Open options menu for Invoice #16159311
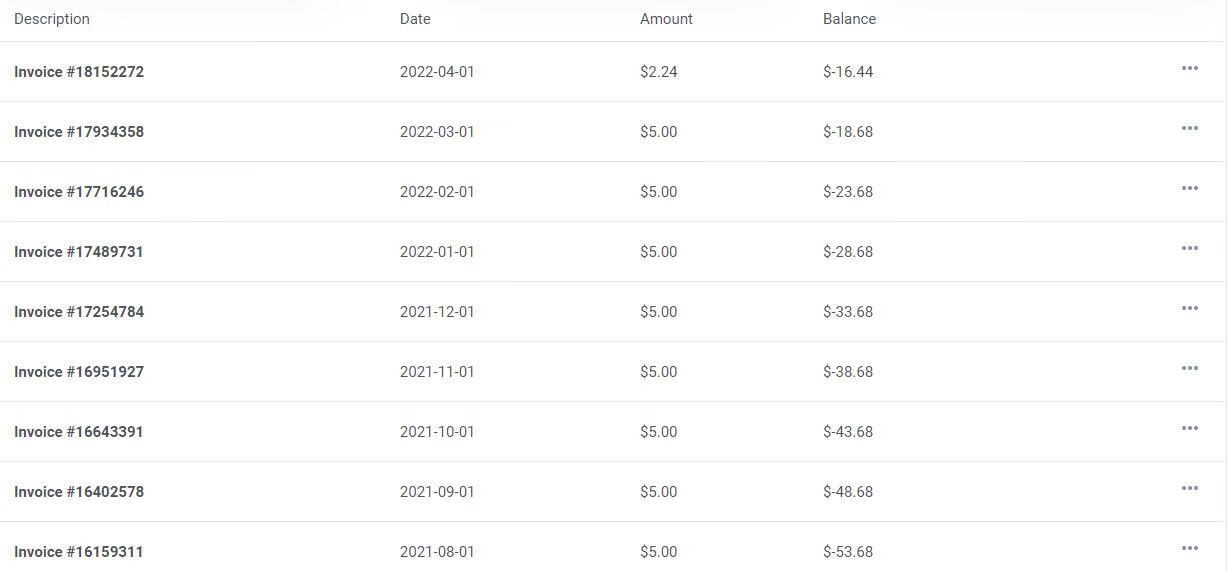The height and width of the screenshot is (571, 1228). click(1189, 549)
